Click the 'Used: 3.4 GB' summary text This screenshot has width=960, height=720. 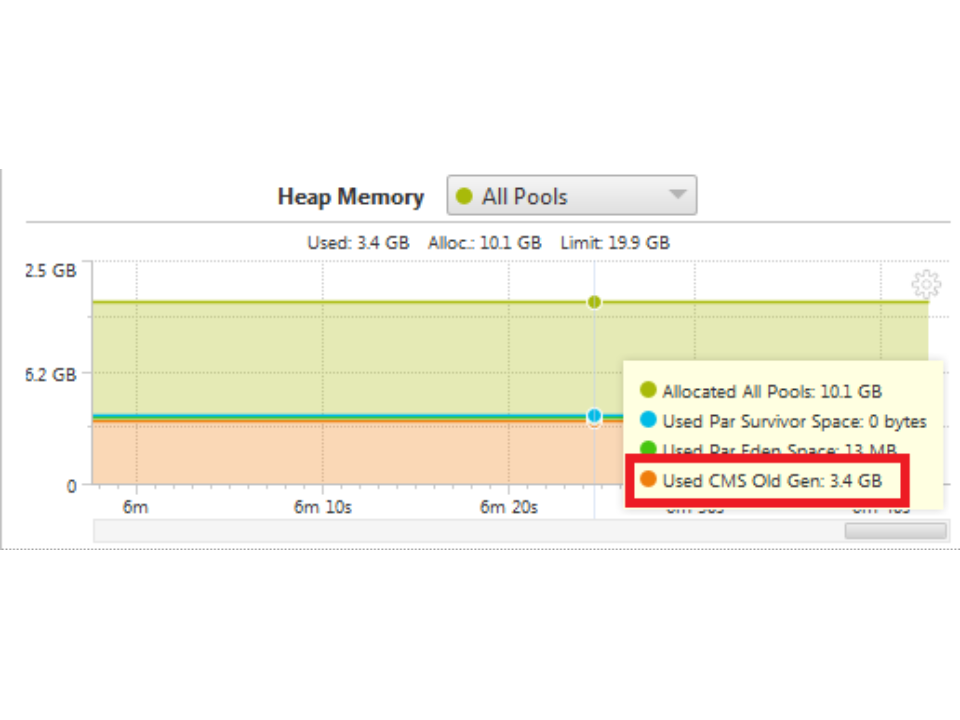tap(358, 243)
